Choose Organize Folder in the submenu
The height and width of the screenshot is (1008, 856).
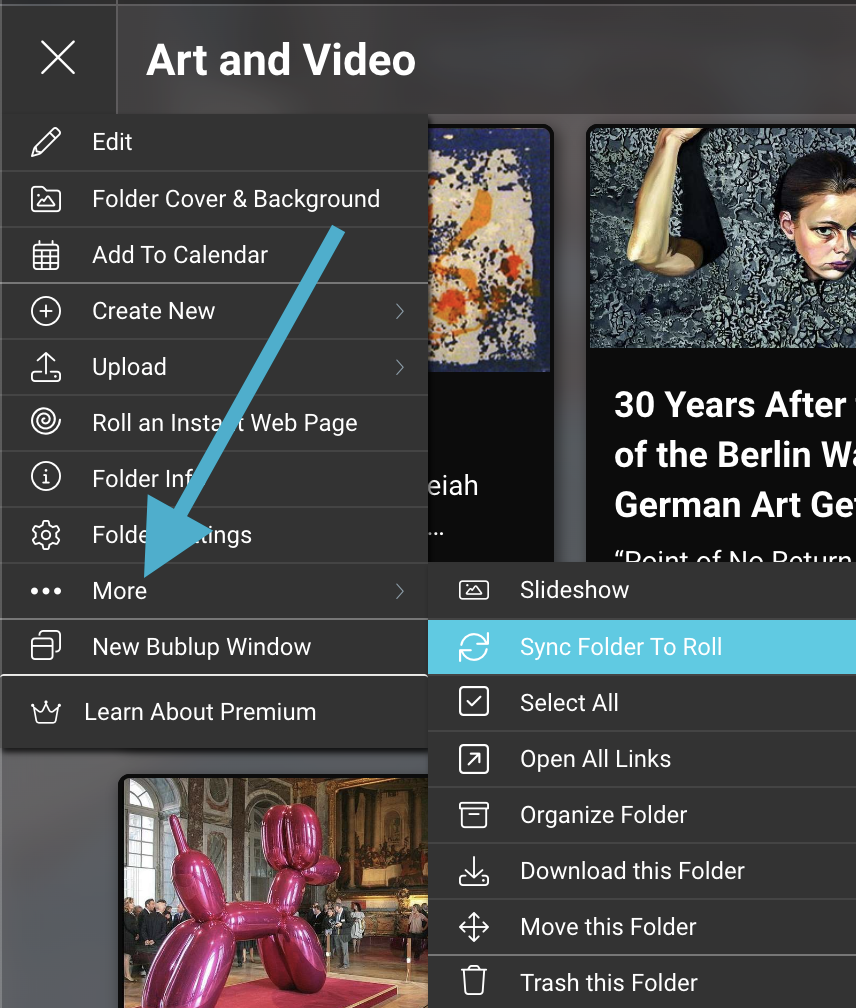click(x=603, y=815)
